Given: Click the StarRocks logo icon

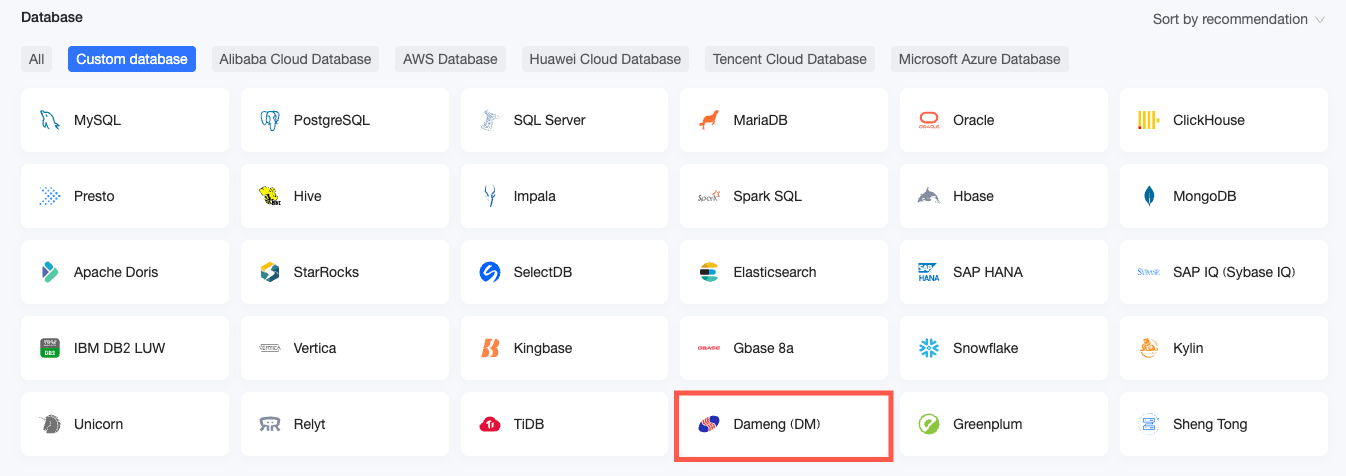Looking at the screenshot, I should pyautogui.click(x=269, y=272).
